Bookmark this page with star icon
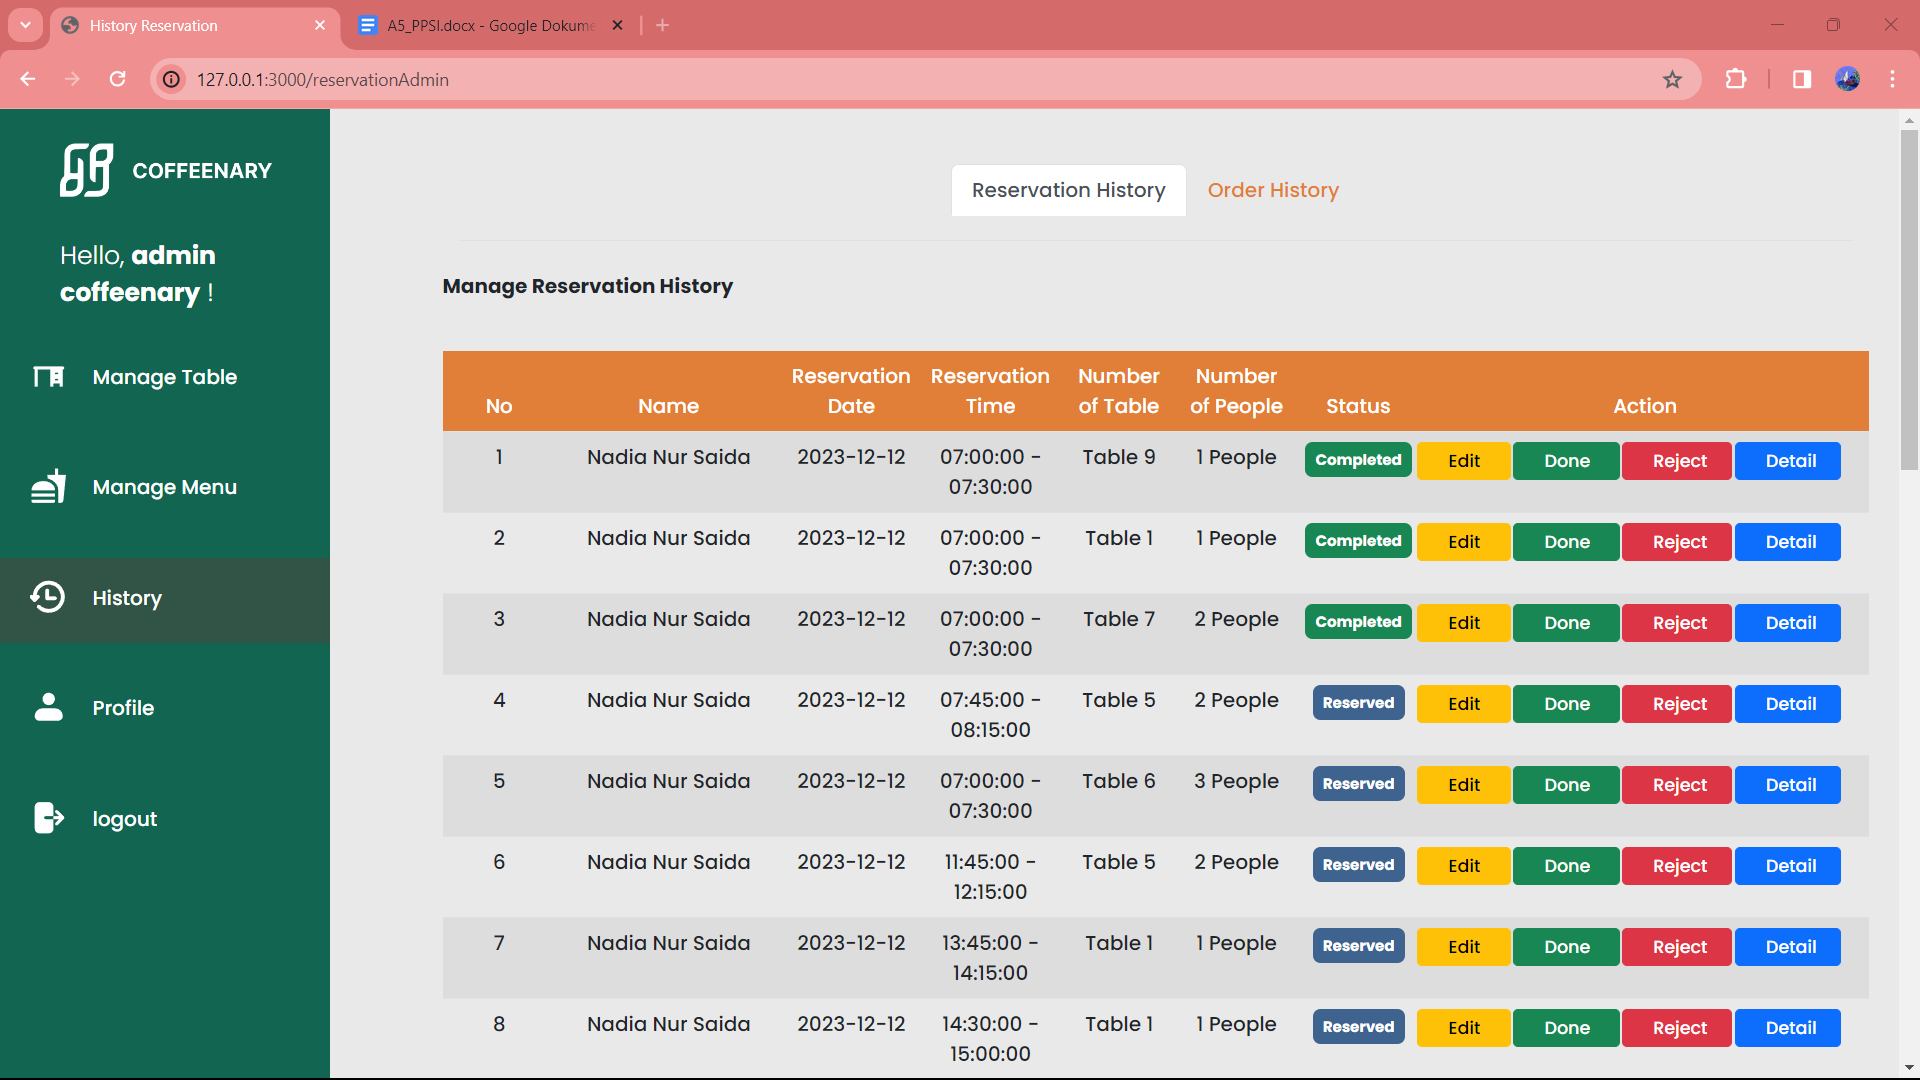Viewport: 1920px width, 1080px height. tap(1672, 79)
